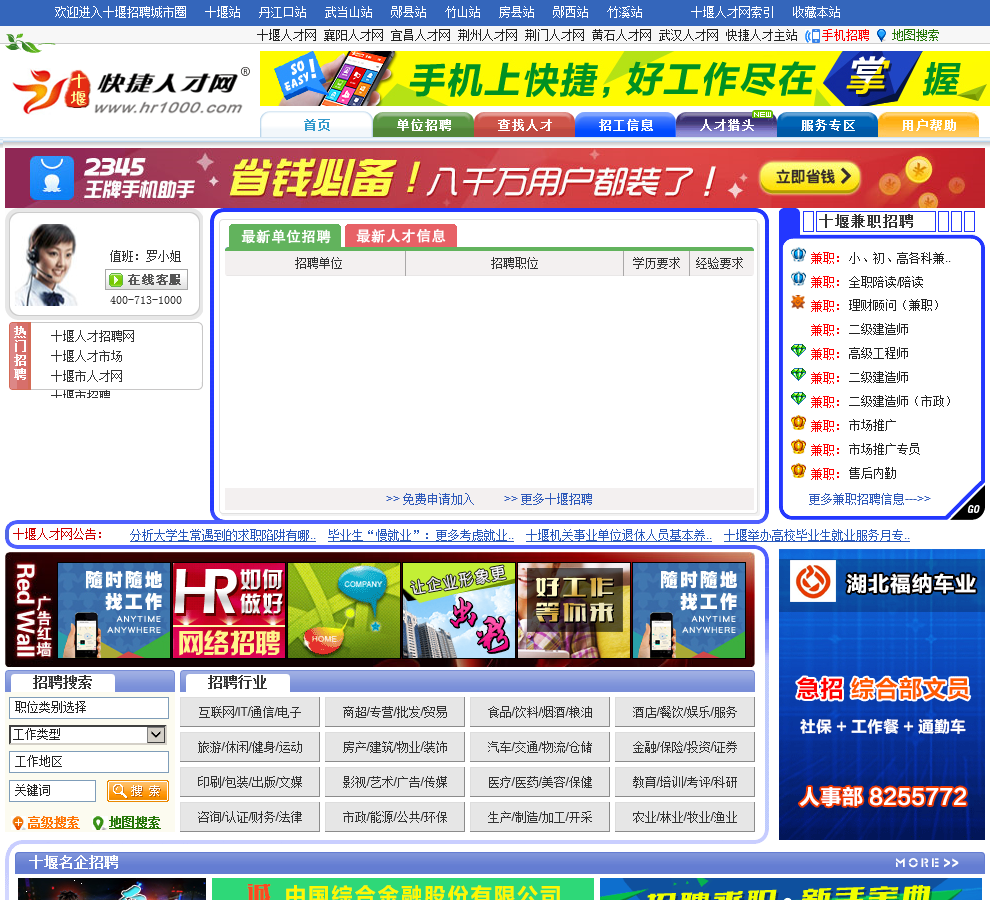This screenshot has width=990, height=900.
Task: Click the 湖北福纳车业 advertisement
Action: 881,694
